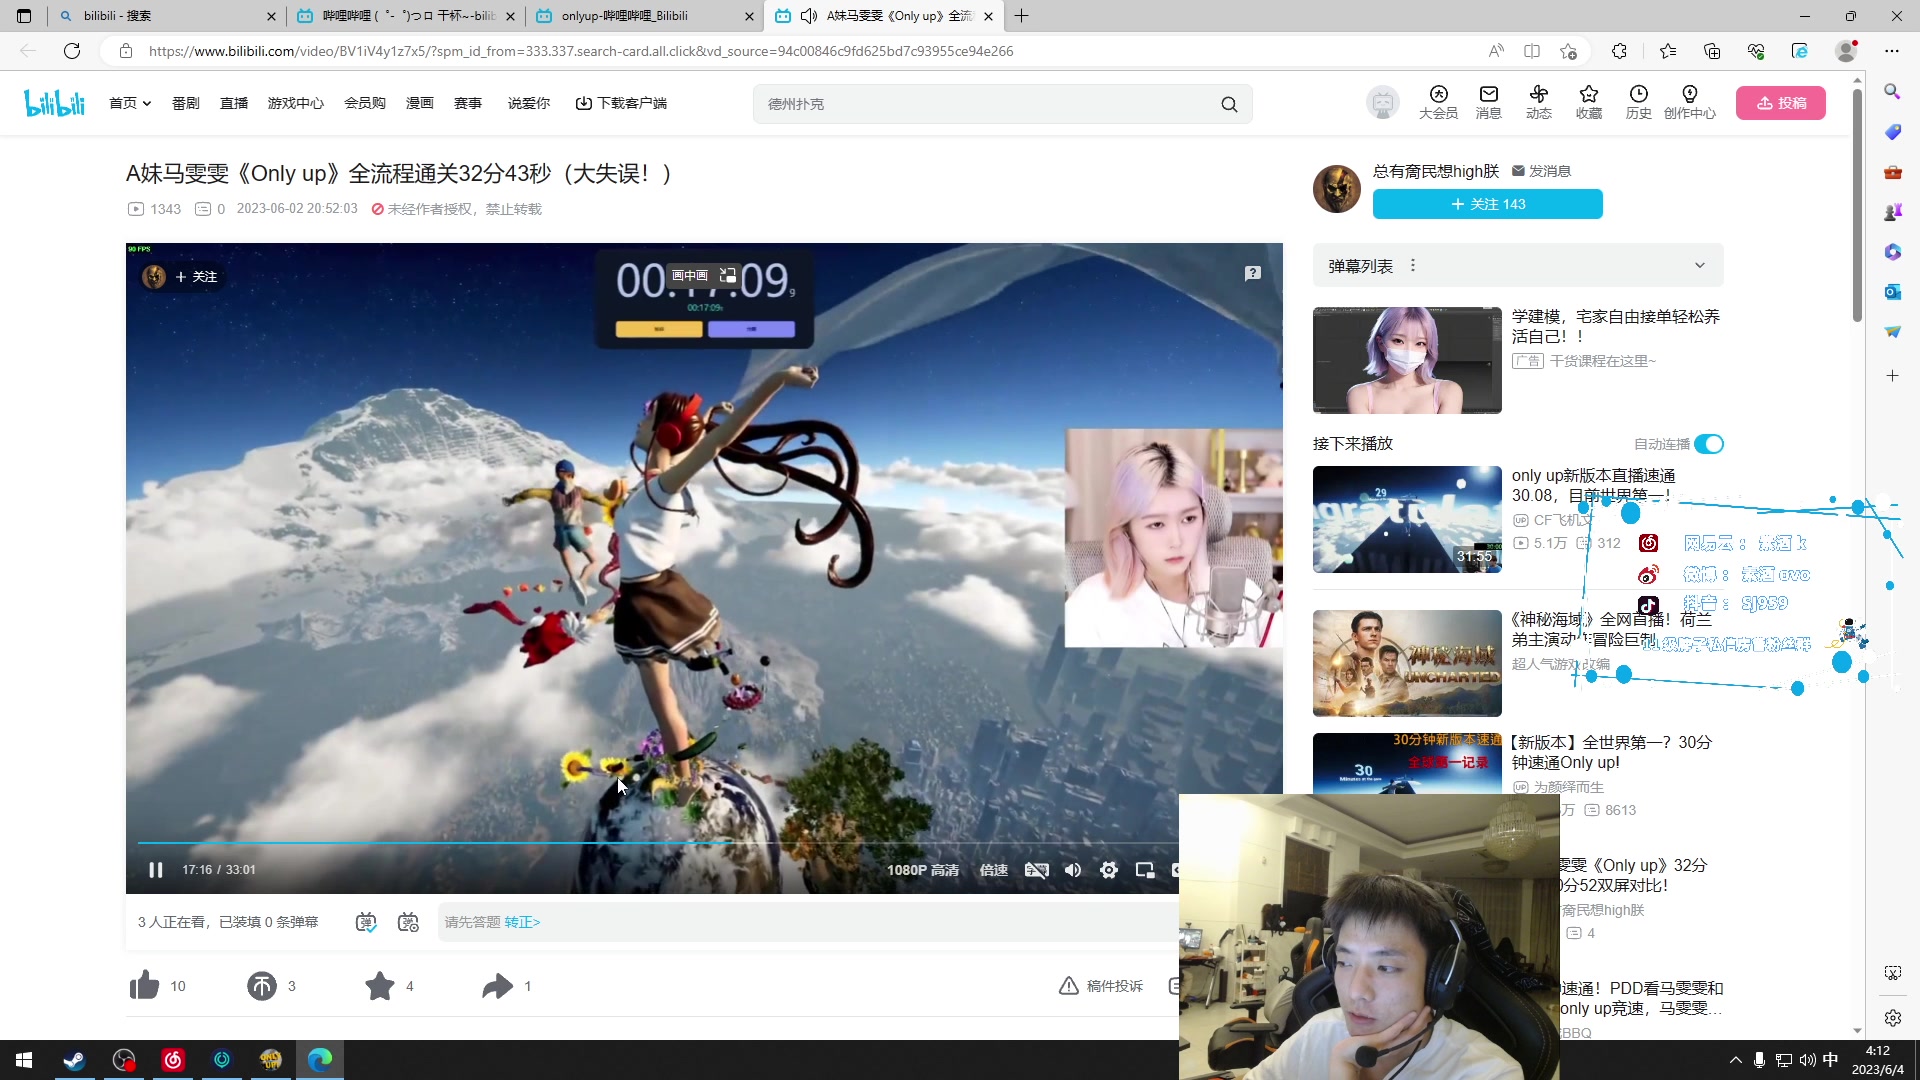Open 游戏中心 page
The image size is (1920, 1080).
[296, 103]
